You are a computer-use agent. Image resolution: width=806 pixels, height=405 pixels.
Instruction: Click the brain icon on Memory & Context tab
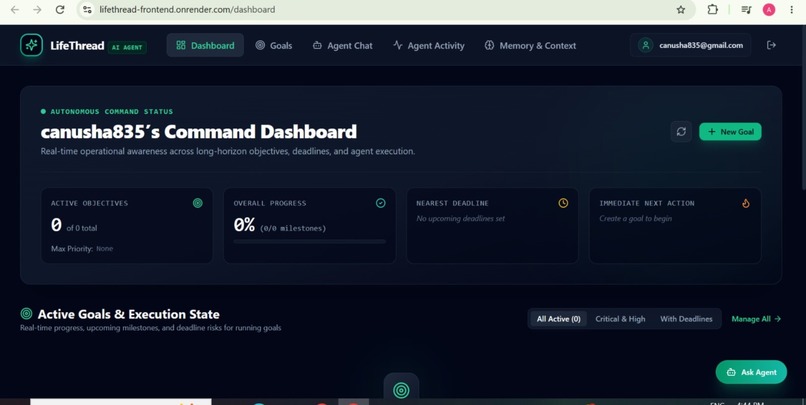[x=489, y=45]
